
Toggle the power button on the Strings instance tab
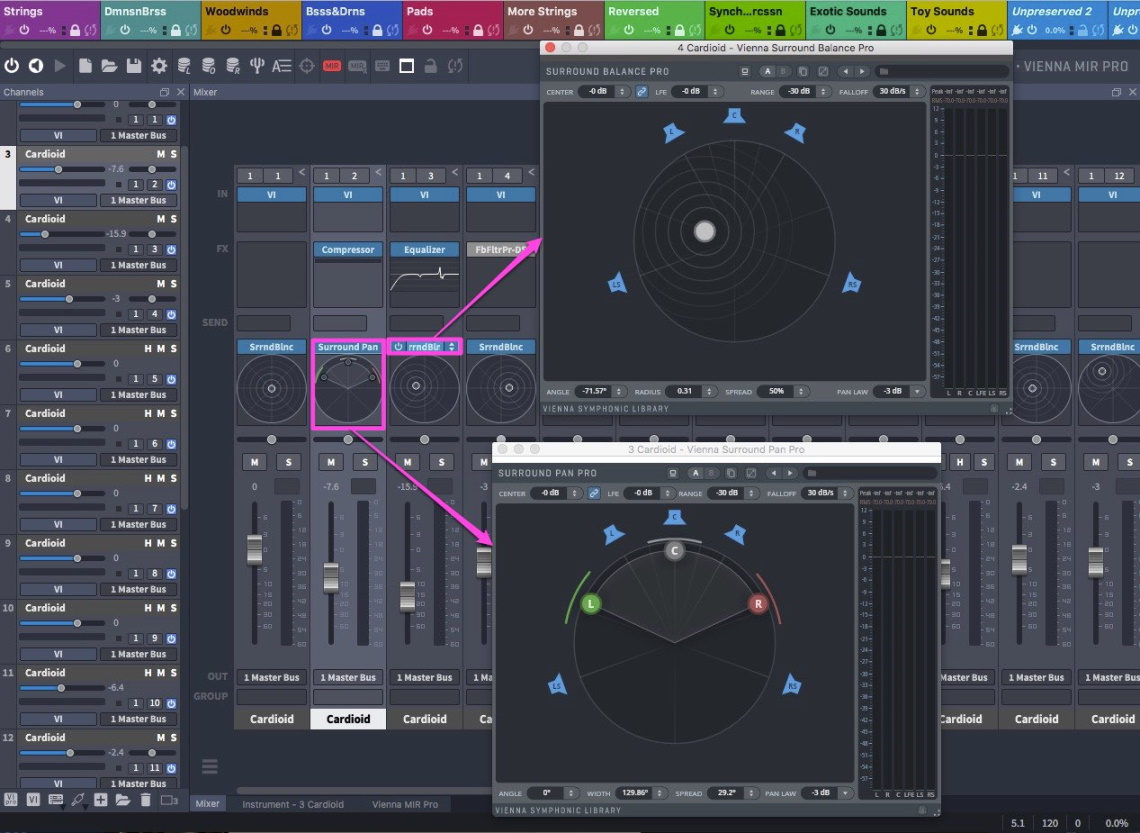pos(24,30)
